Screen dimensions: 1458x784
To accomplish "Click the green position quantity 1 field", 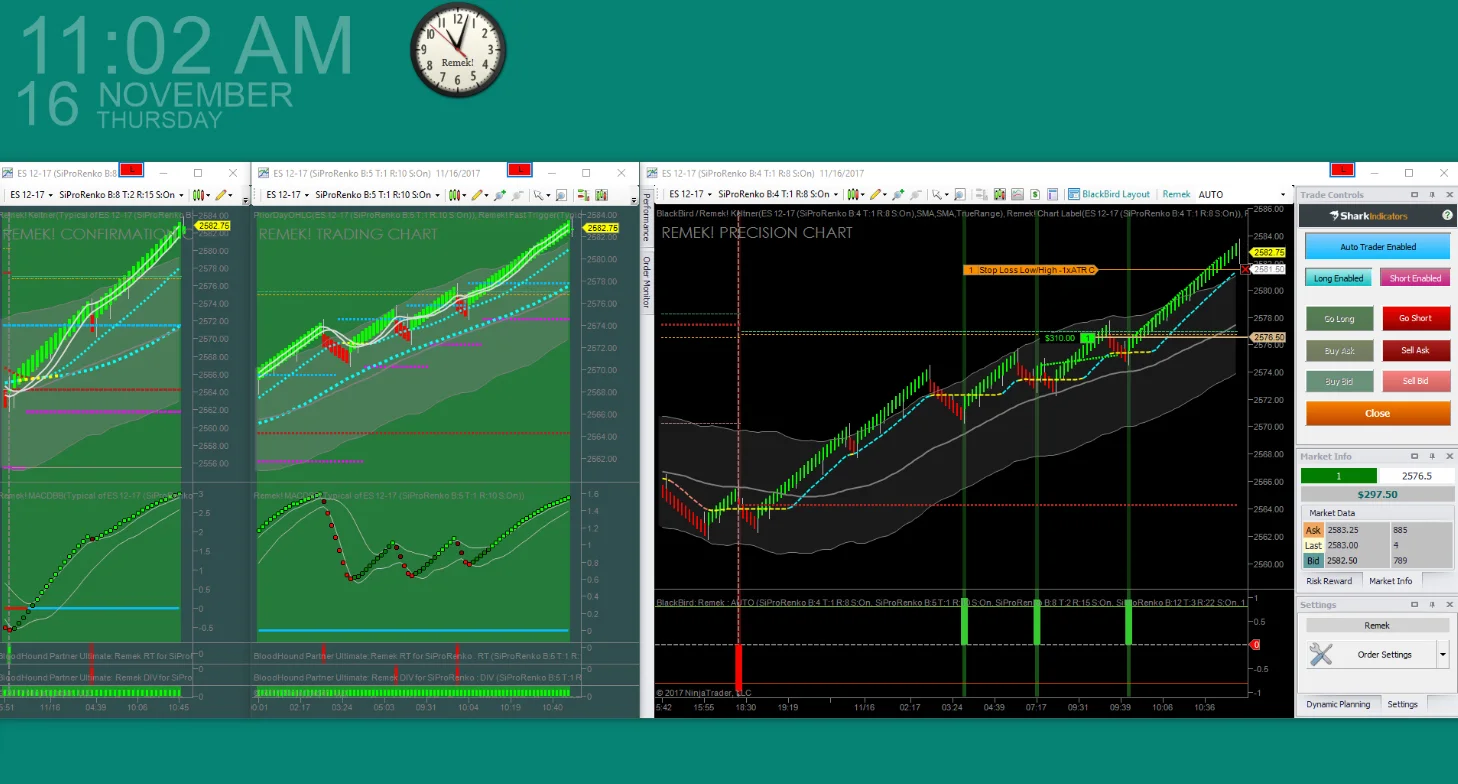I will pos(1339,476).
